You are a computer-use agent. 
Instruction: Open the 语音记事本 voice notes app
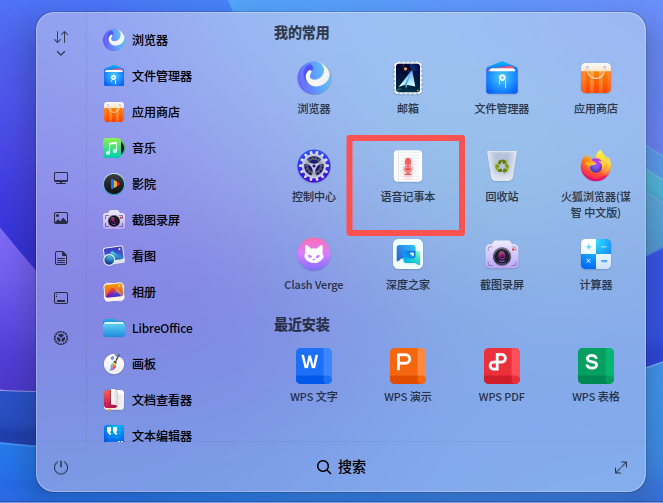[408, 176]
